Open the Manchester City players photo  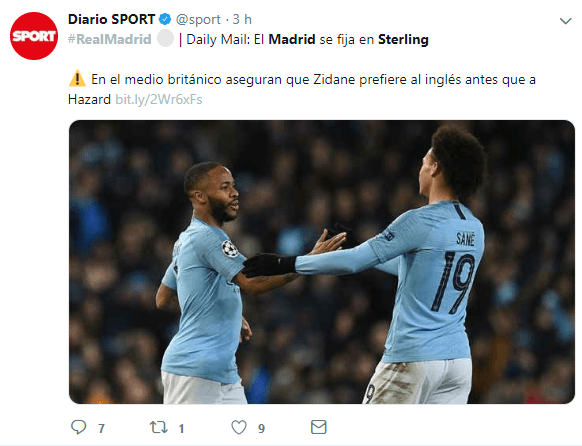click(322, 262)
